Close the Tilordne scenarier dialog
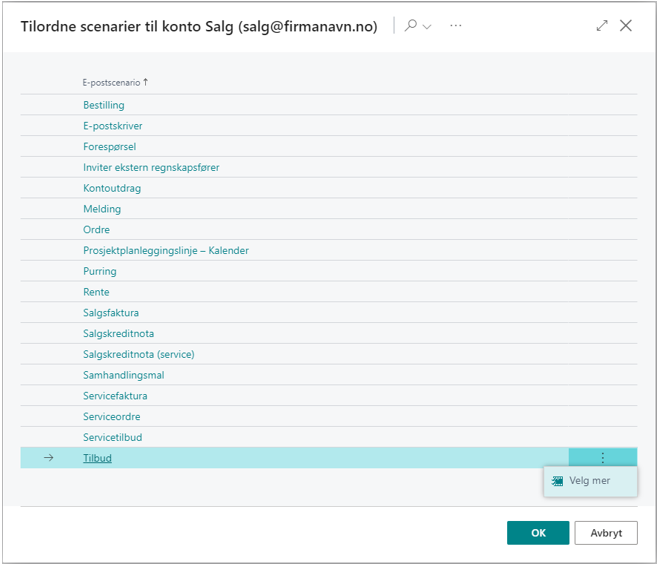This screenshot has height=566, width=659. click(626, 26)
